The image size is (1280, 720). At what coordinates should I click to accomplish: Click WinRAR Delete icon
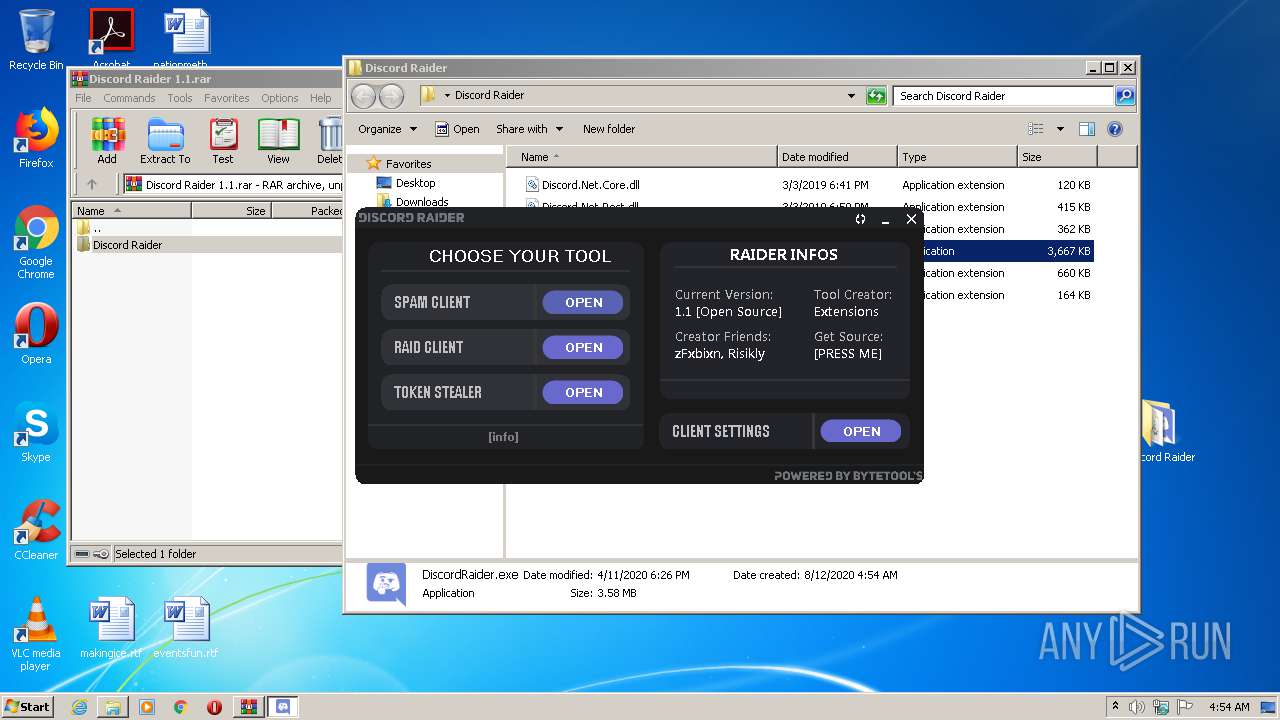tap(329, 140)
